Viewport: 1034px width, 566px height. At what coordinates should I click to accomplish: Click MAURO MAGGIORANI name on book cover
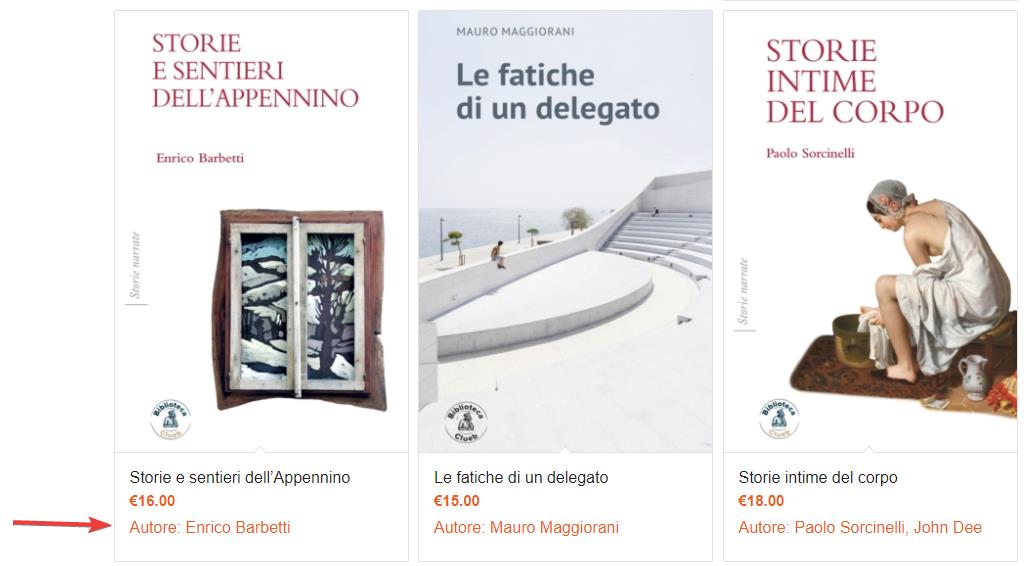click(515, 31)
